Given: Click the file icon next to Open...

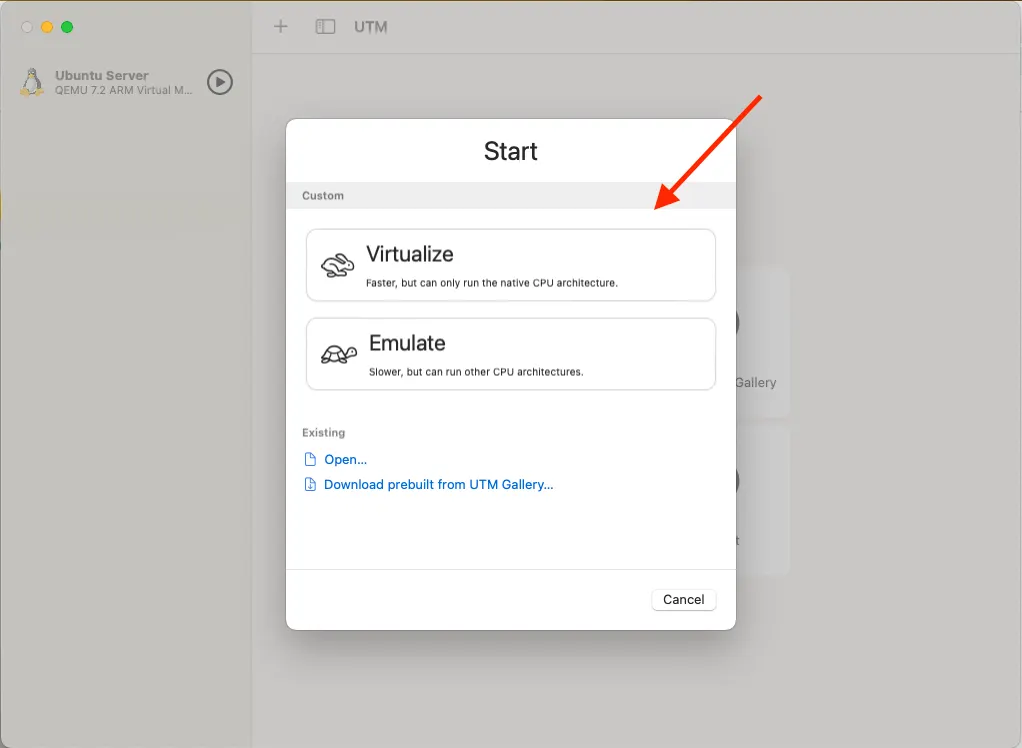Looking at the screenshot, I should point(310,459).
